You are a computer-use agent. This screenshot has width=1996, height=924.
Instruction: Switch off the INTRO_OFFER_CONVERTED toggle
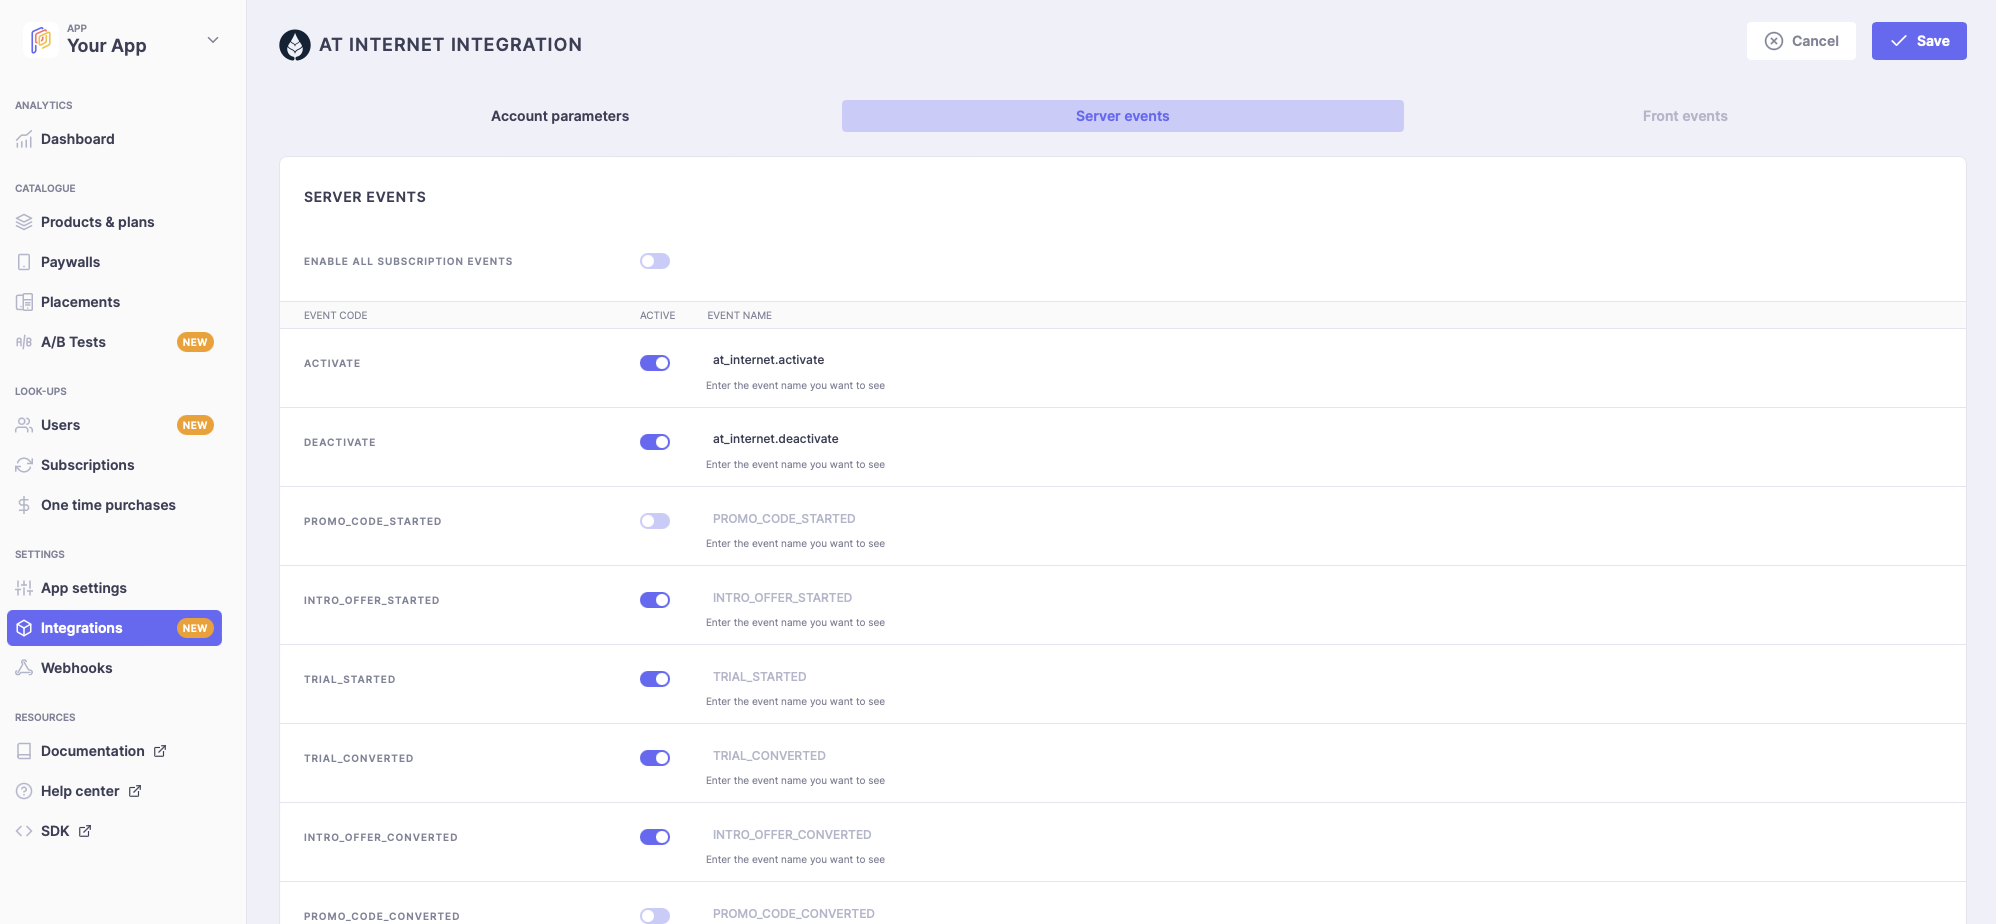pyautogui.click(x=655, y=837)
